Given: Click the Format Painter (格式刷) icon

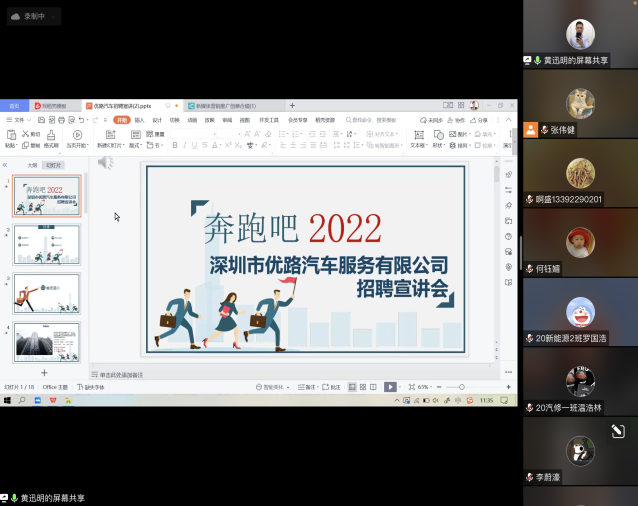Looking at the screenshot, I should click(x=49, y=140).
